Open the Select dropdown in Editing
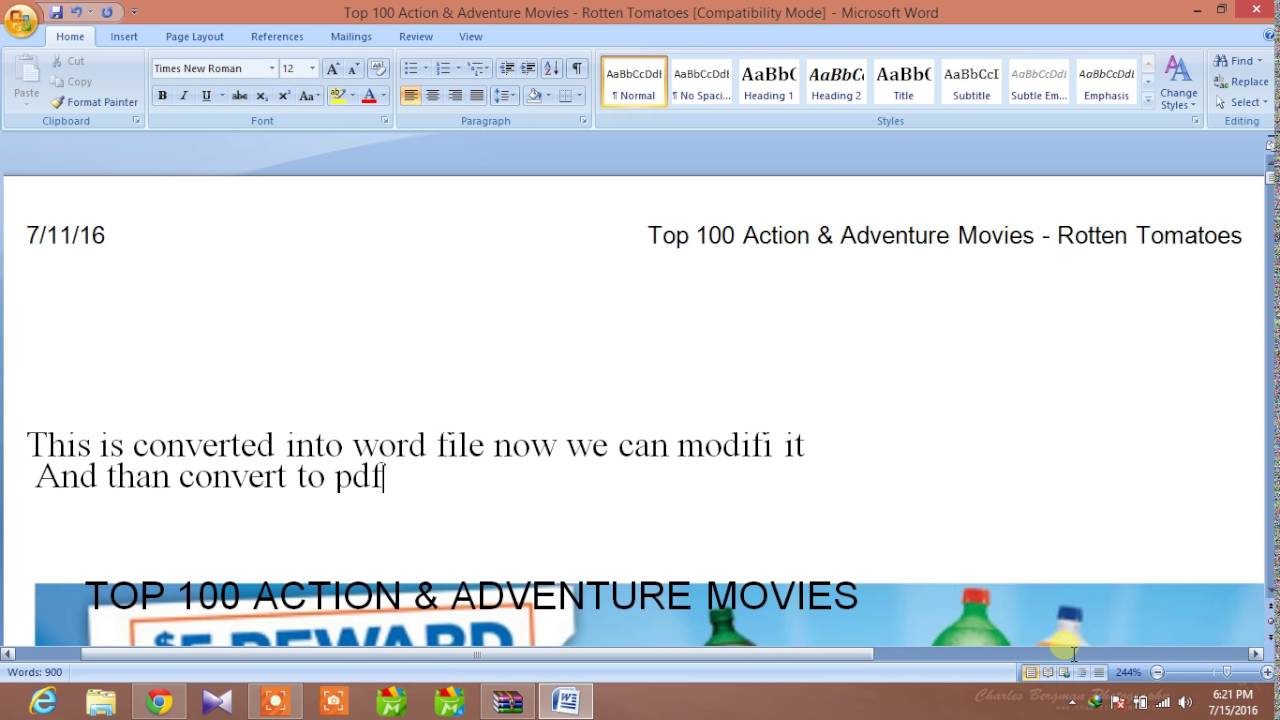This screenshot has width=1280, height=720. coord(1241,102)
